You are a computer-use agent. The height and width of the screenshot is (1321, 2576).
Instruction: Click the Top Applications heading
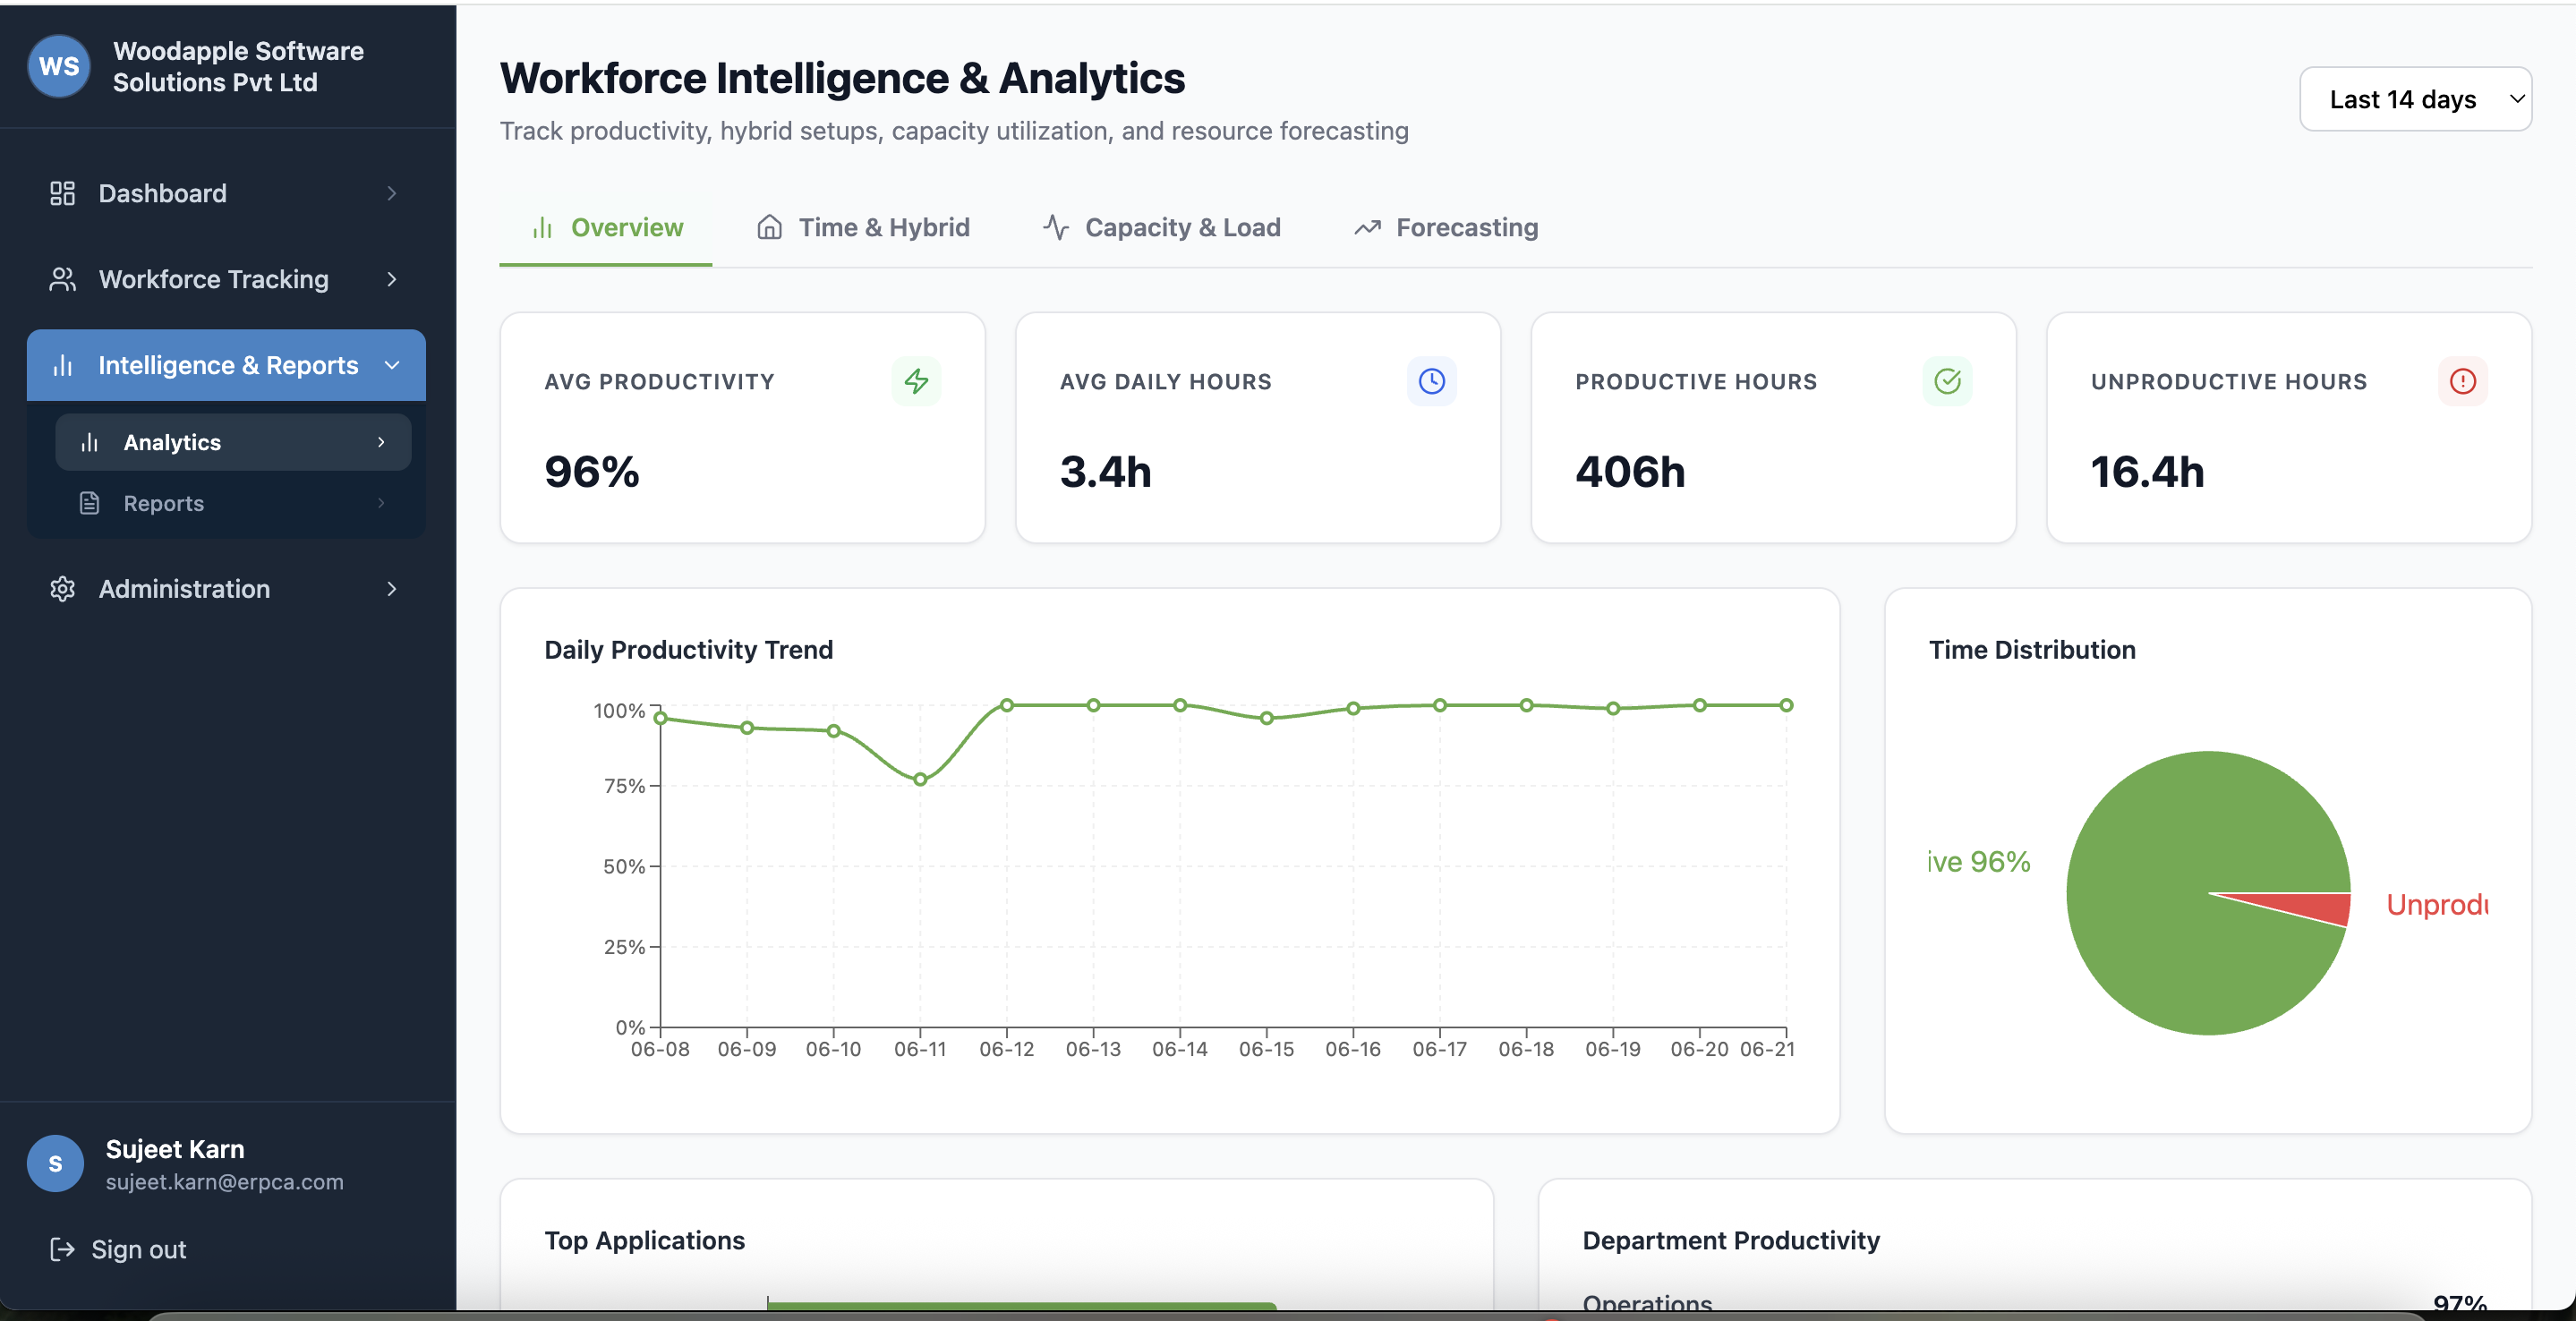click(645, 1240)
